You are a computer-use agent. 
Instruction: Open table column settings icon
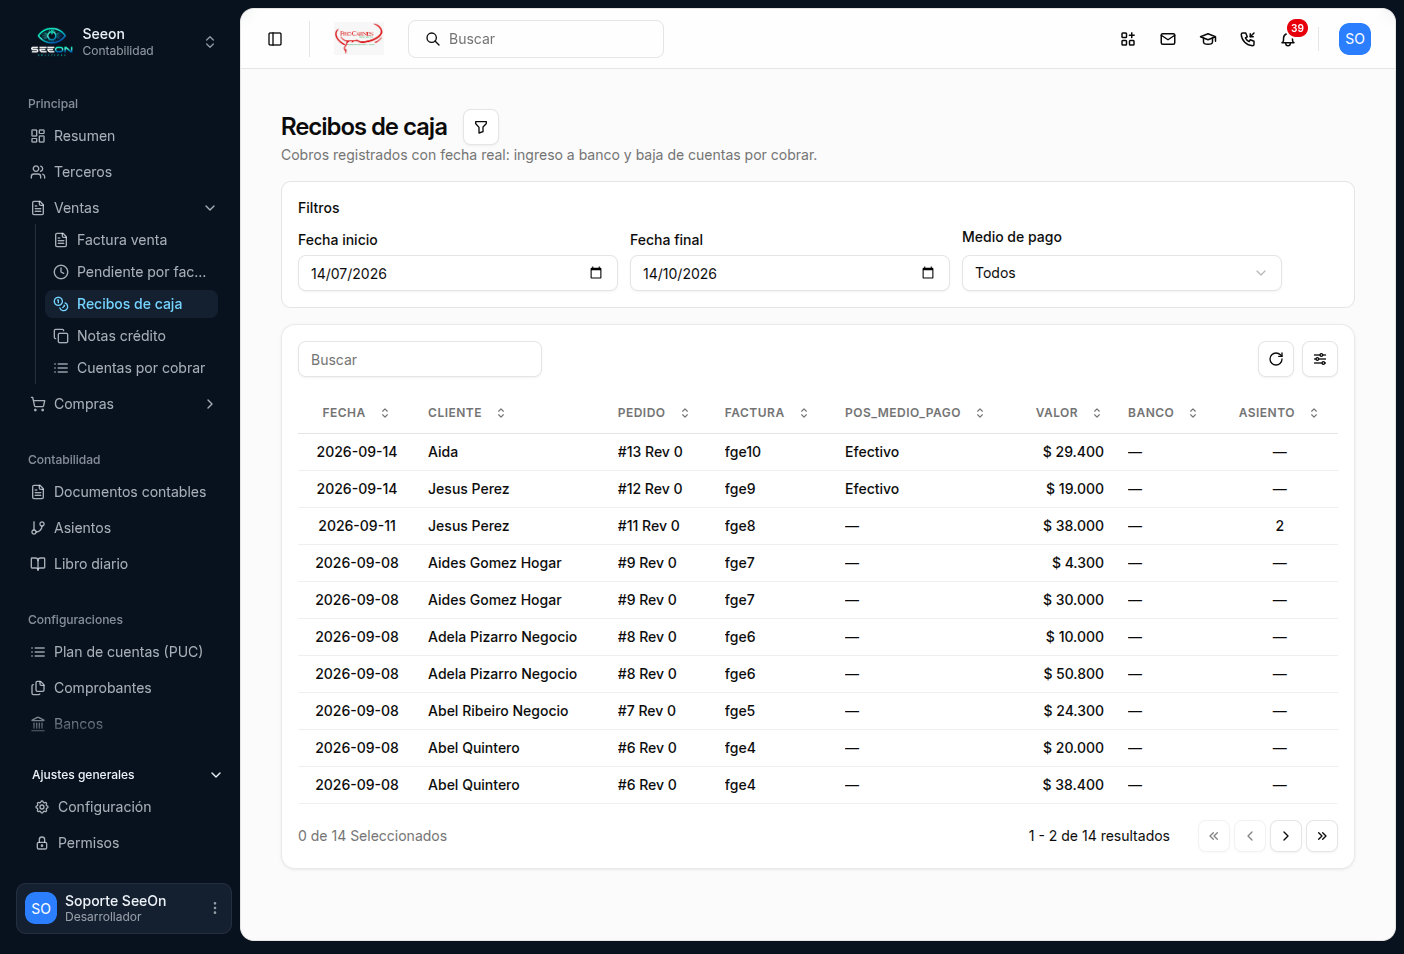[x=1320, y=359]
